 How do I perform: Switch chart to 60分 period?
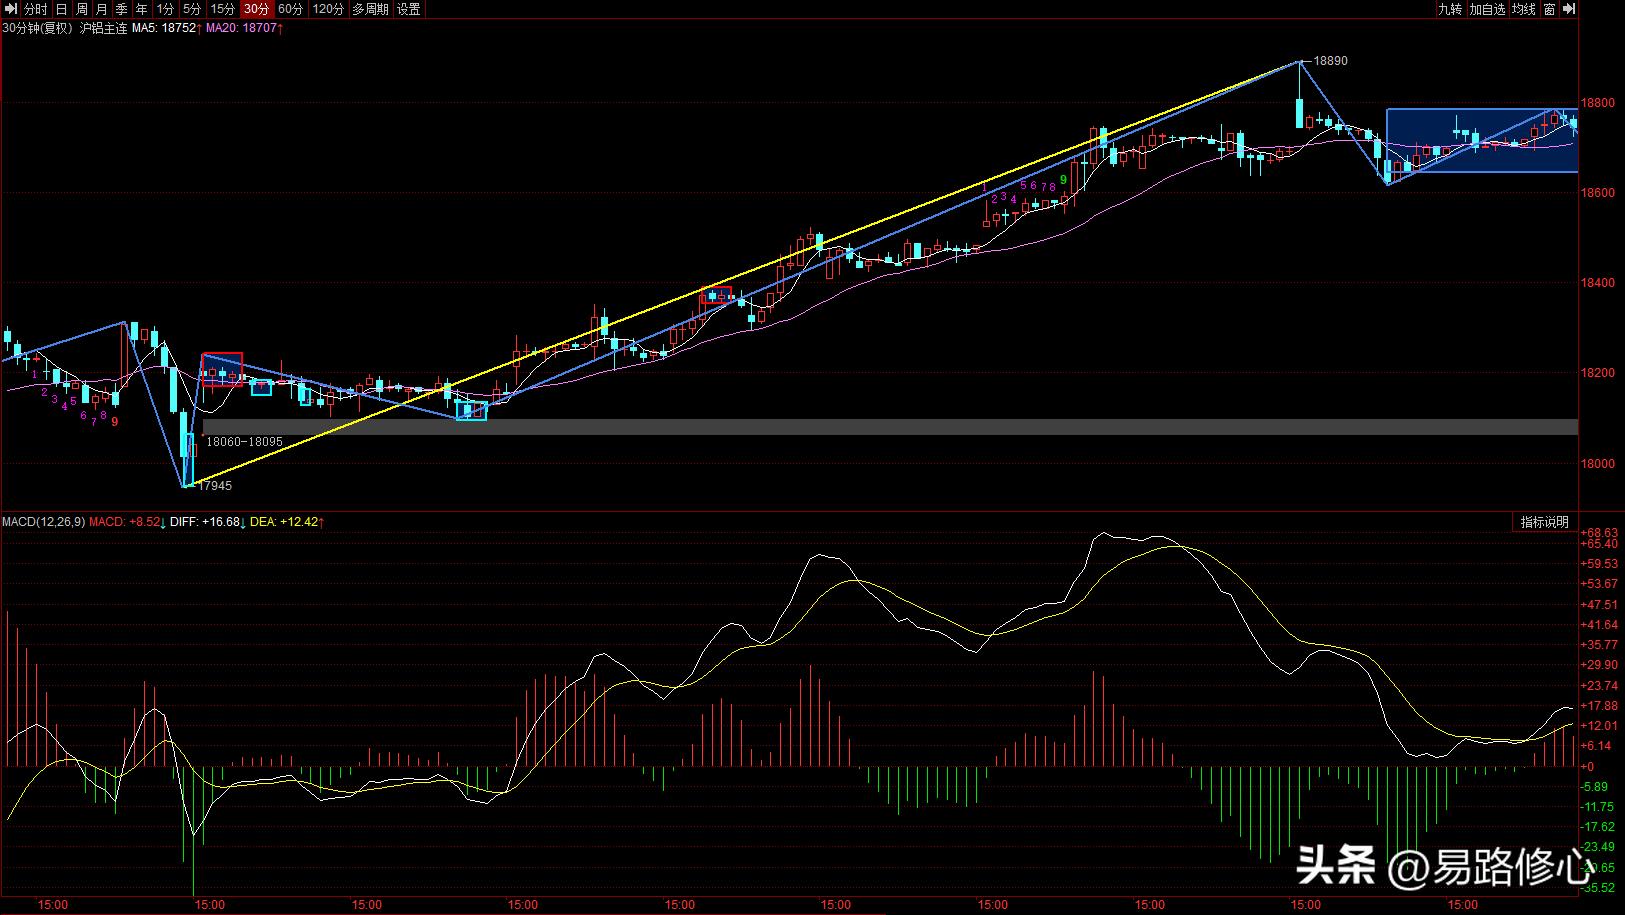[x=290, y=9]
